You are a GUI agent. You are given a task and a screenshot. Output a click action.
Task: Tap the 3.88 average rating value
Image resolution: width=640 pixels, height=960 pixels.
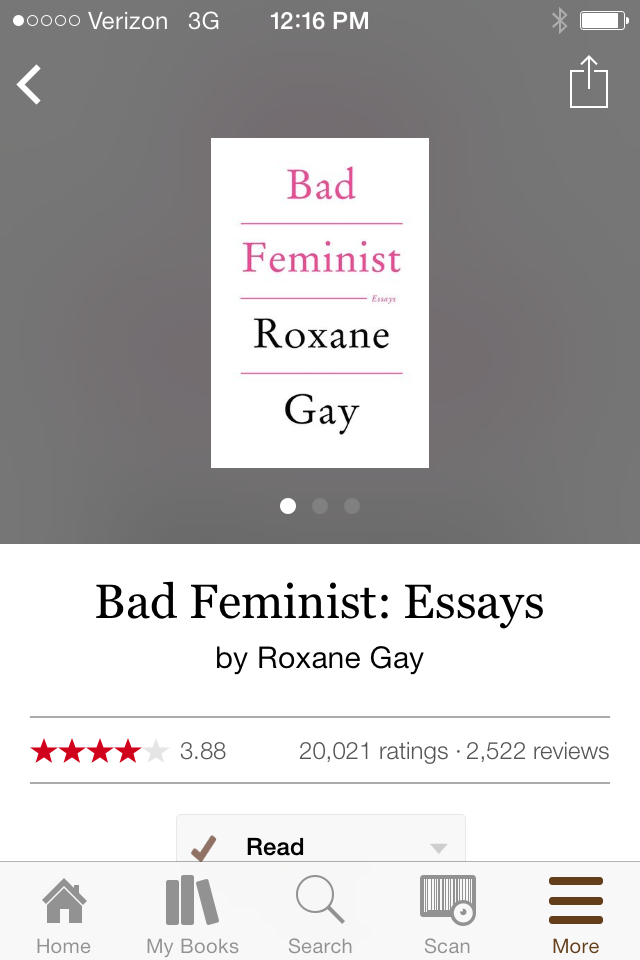point(203,751)
